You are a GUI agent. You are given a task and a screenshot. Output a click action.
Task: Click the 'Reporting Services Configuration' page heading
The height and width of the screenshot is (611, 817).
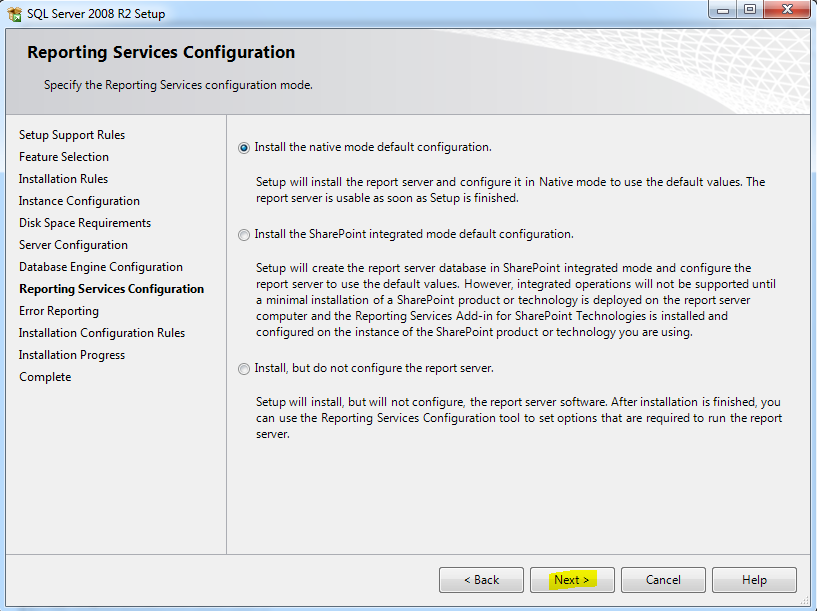pos(161,52)
